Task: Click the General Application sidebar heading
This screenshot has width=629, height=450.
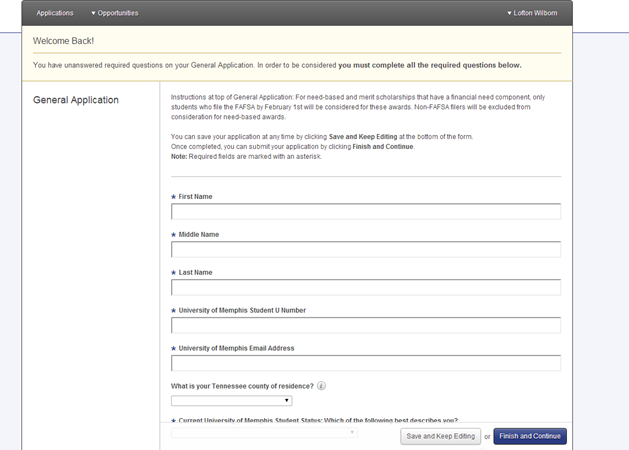Action: pyautogui.click(x=76, y=100)
